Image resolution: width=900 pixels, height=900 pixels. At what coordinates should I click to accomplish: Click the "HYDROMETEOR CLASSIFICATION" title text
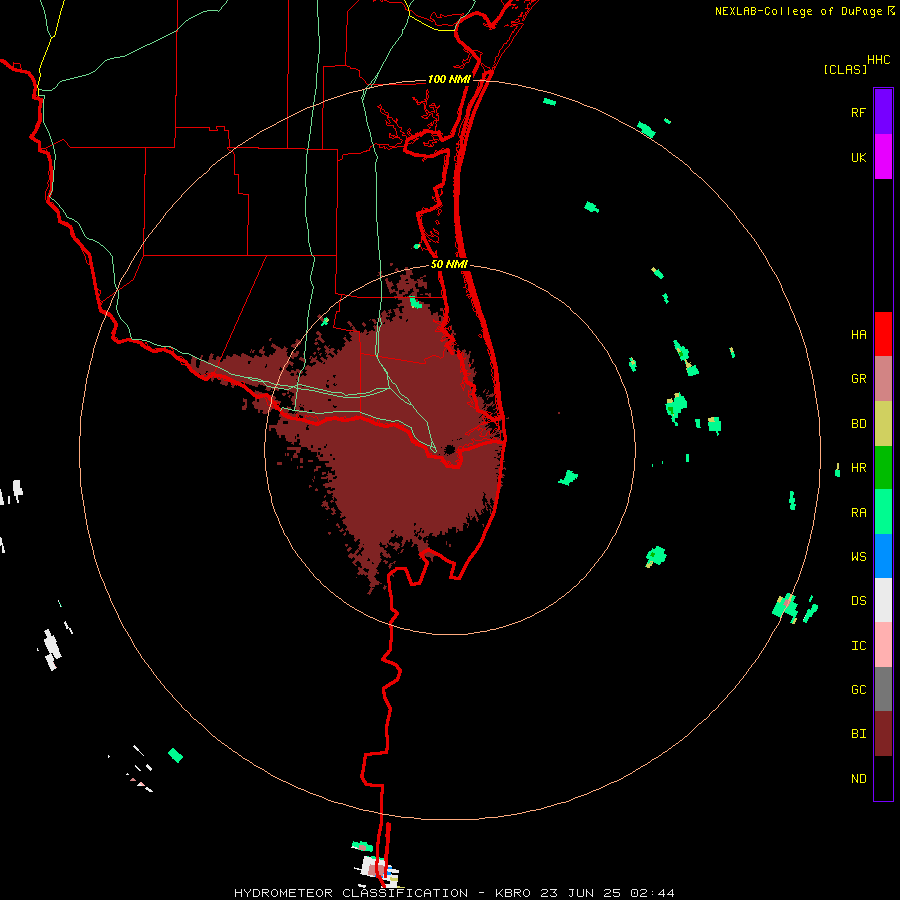pos(351,893)
